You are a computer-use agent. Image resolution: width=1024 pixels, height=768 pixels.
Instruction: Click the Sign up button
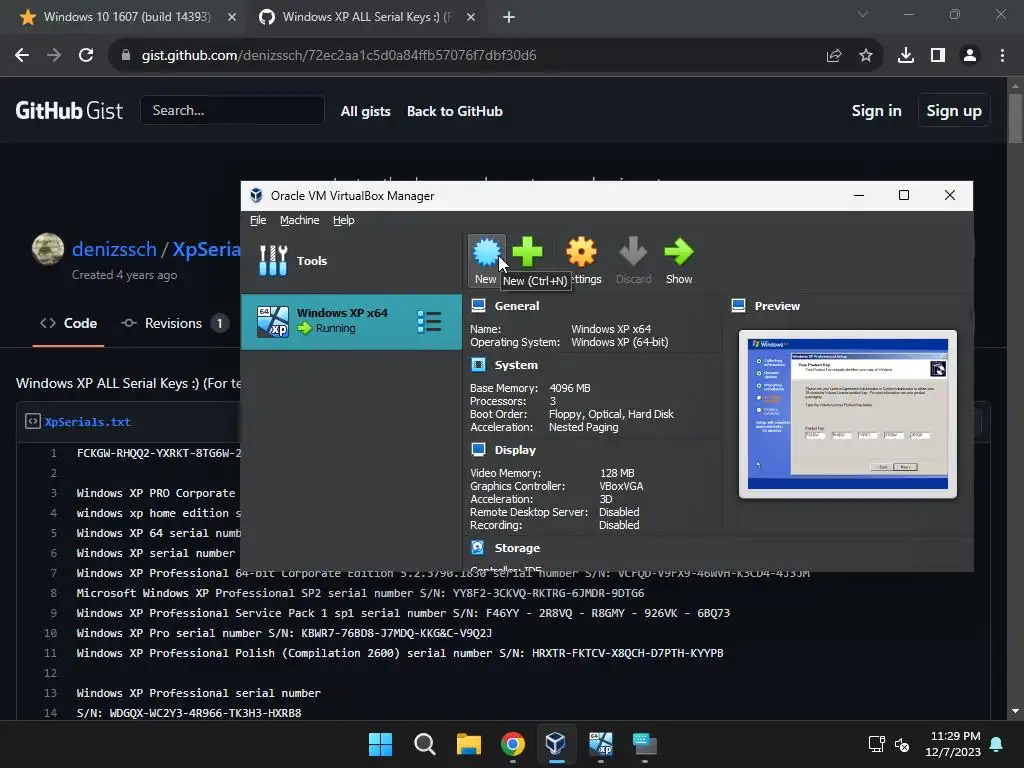953,111
